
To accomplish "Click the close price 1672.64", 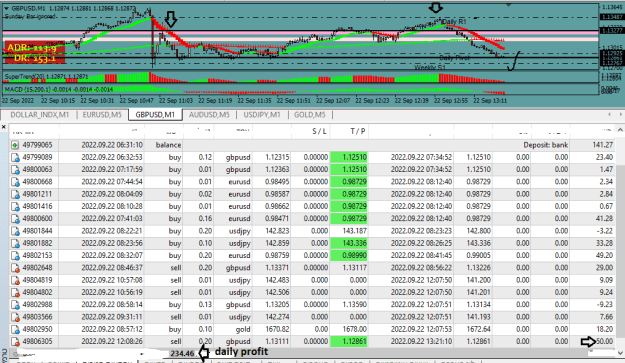I will click(478, 330).
